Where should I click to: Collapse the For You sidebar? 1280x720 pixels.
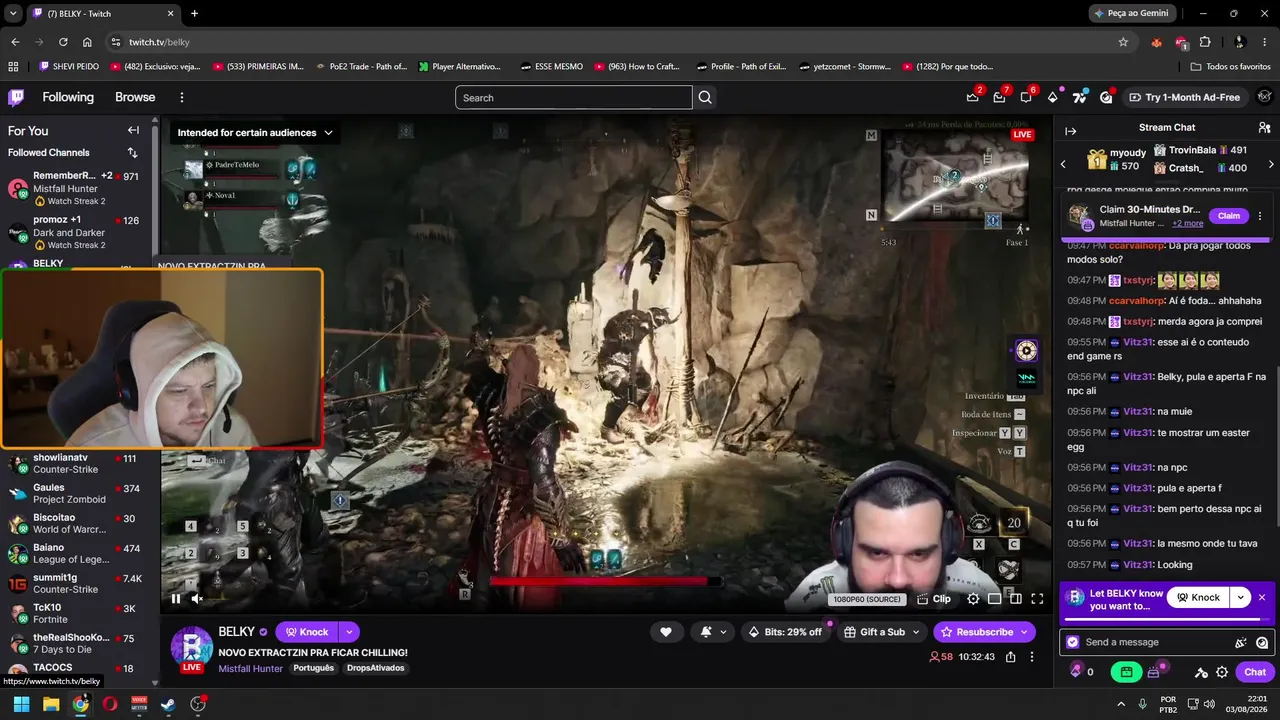pyautogui.click(x=133, y=130)
